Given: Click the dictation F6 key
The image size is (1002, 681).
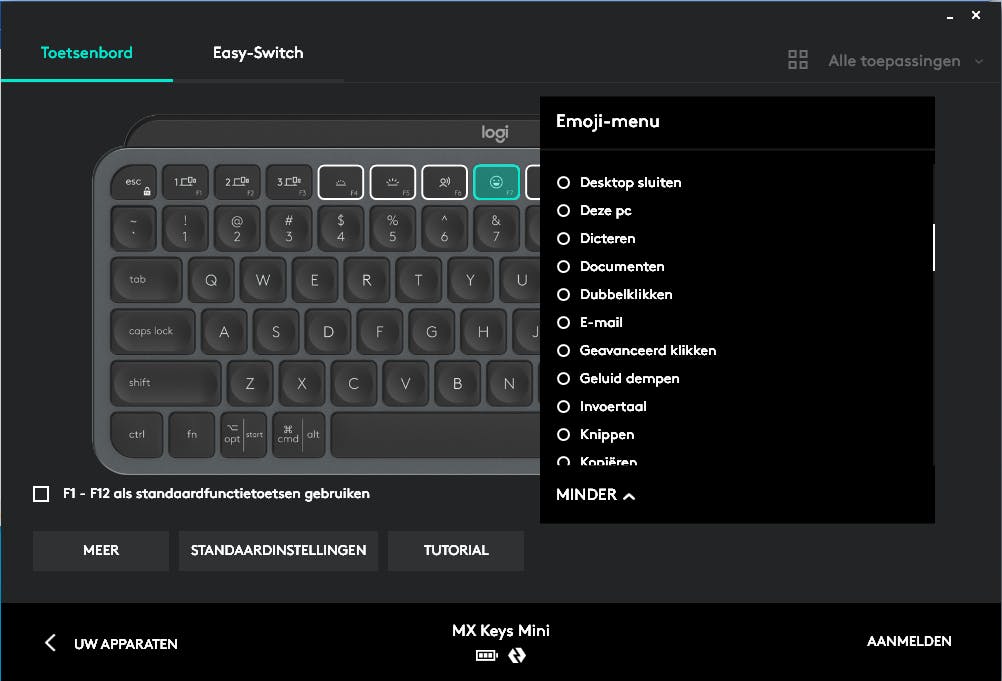Looking at the screenshot, I should tap(444, 182).
